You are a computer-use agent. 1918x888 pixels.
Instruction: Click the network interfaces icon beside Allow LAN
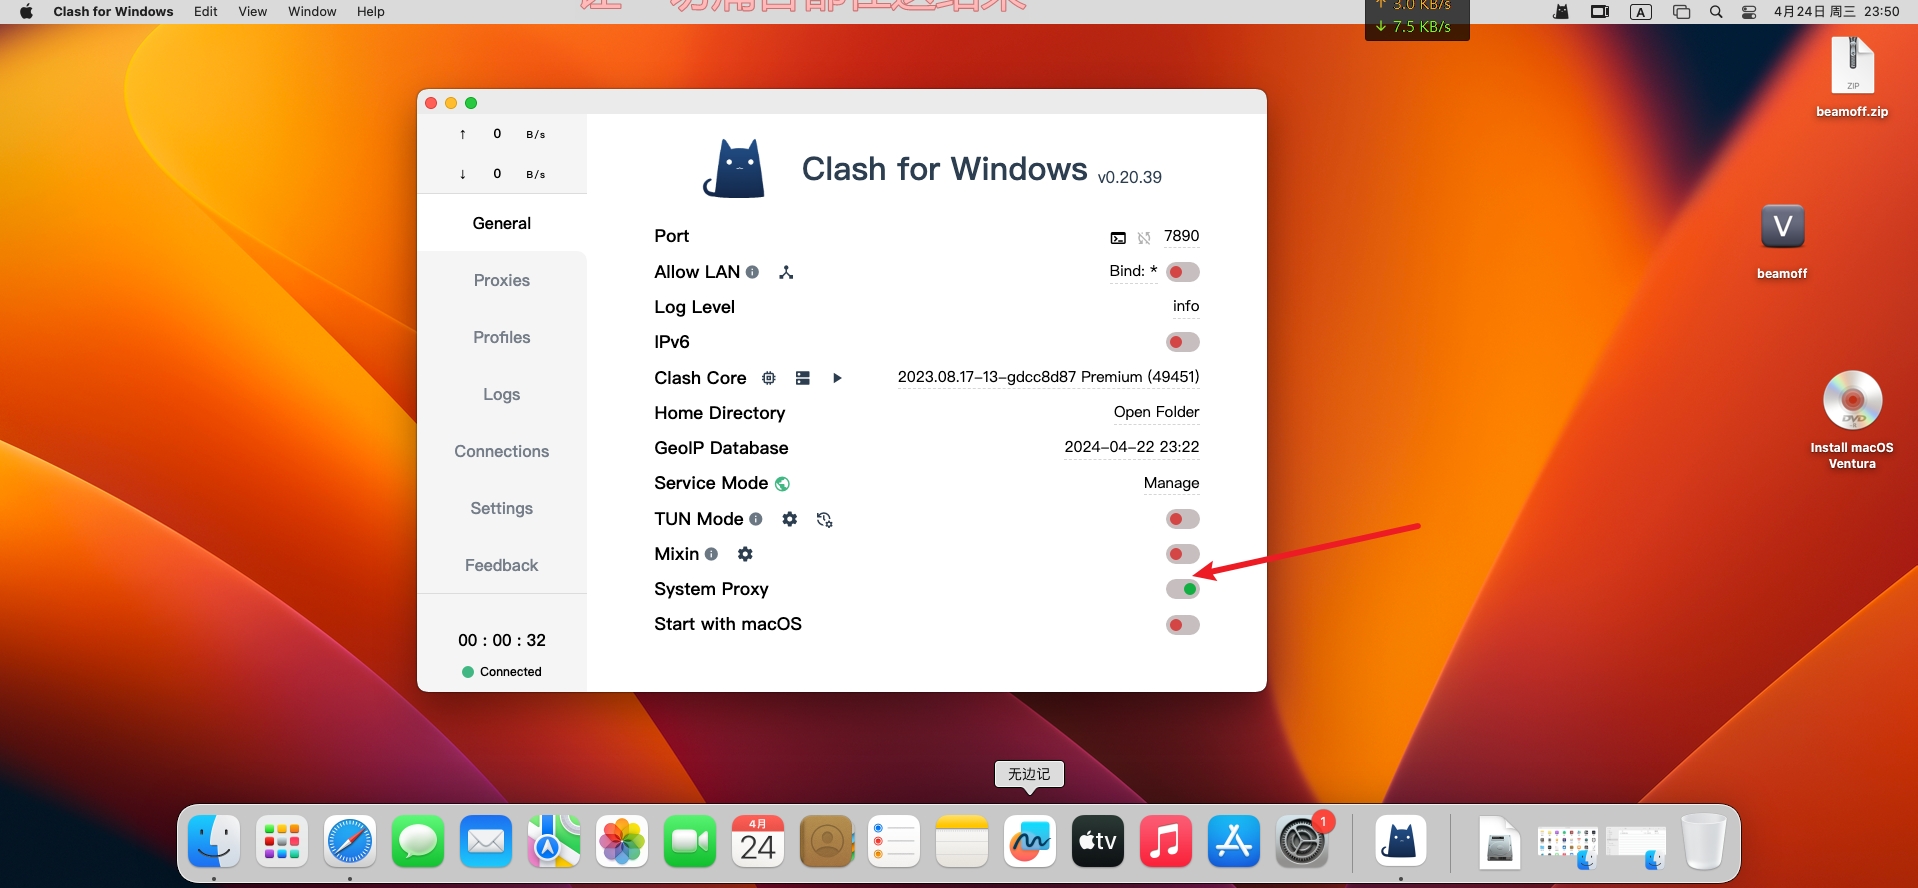(786, 272)
